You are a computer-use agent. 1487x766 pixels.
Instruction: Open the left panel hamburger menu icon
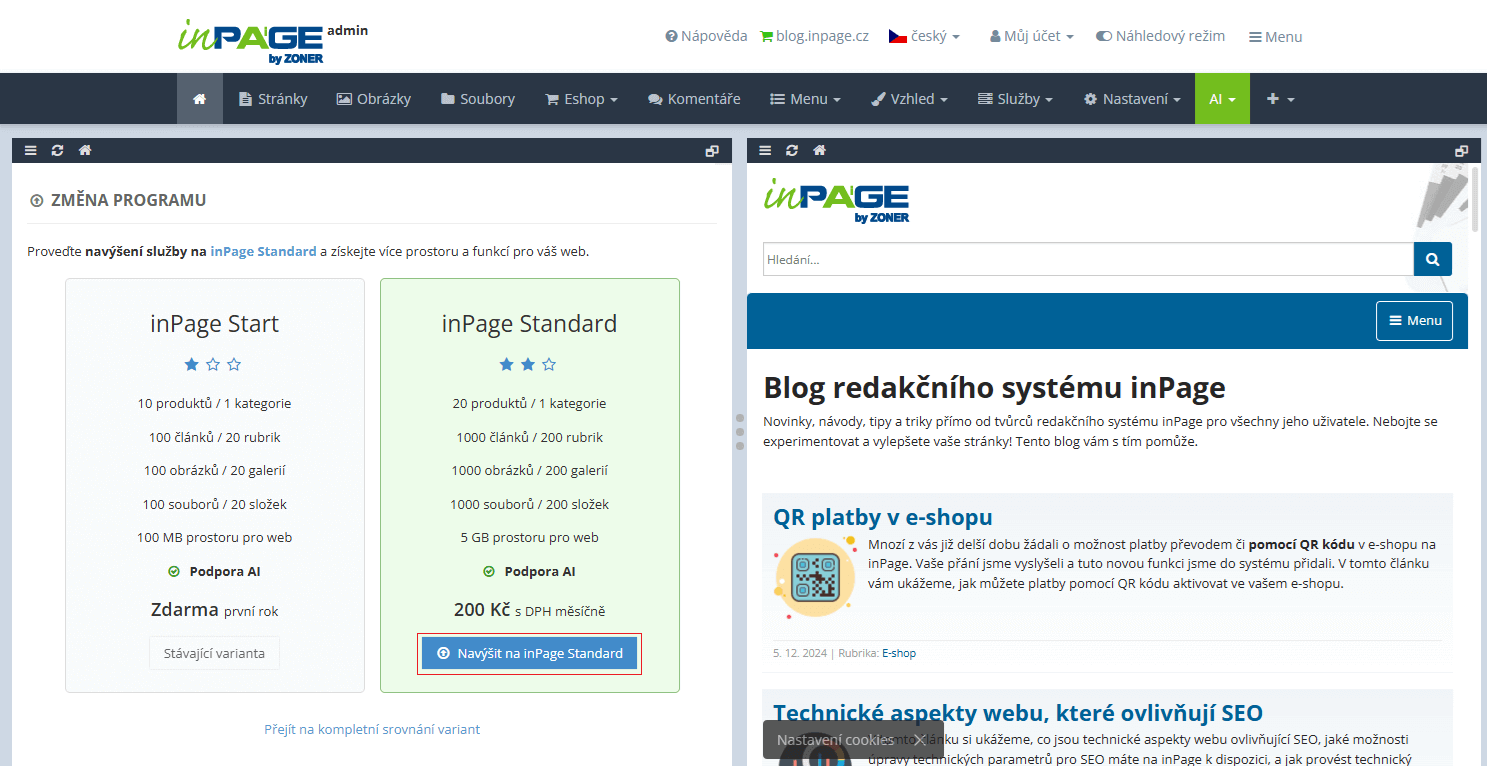coord(31,150)
